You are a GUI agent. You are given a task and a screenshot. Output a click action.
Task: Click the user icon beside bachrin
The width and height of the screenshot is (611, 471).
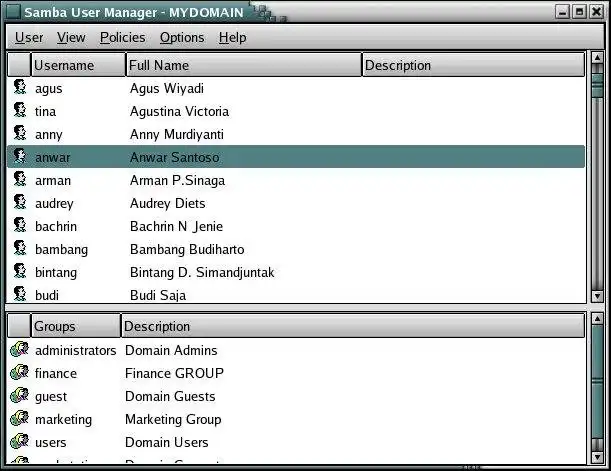pos(20,225)
